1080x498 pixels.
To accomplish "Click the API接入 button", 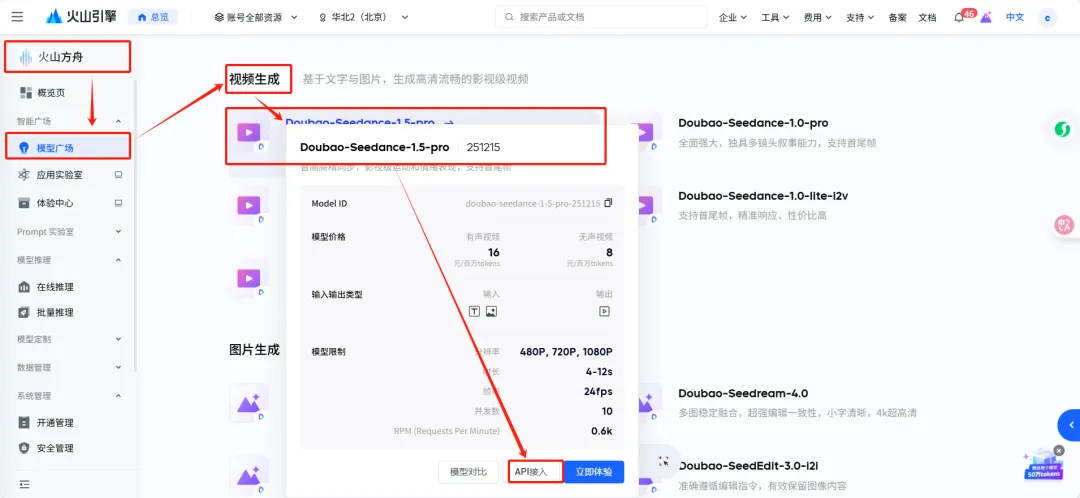I will [535, 472].
